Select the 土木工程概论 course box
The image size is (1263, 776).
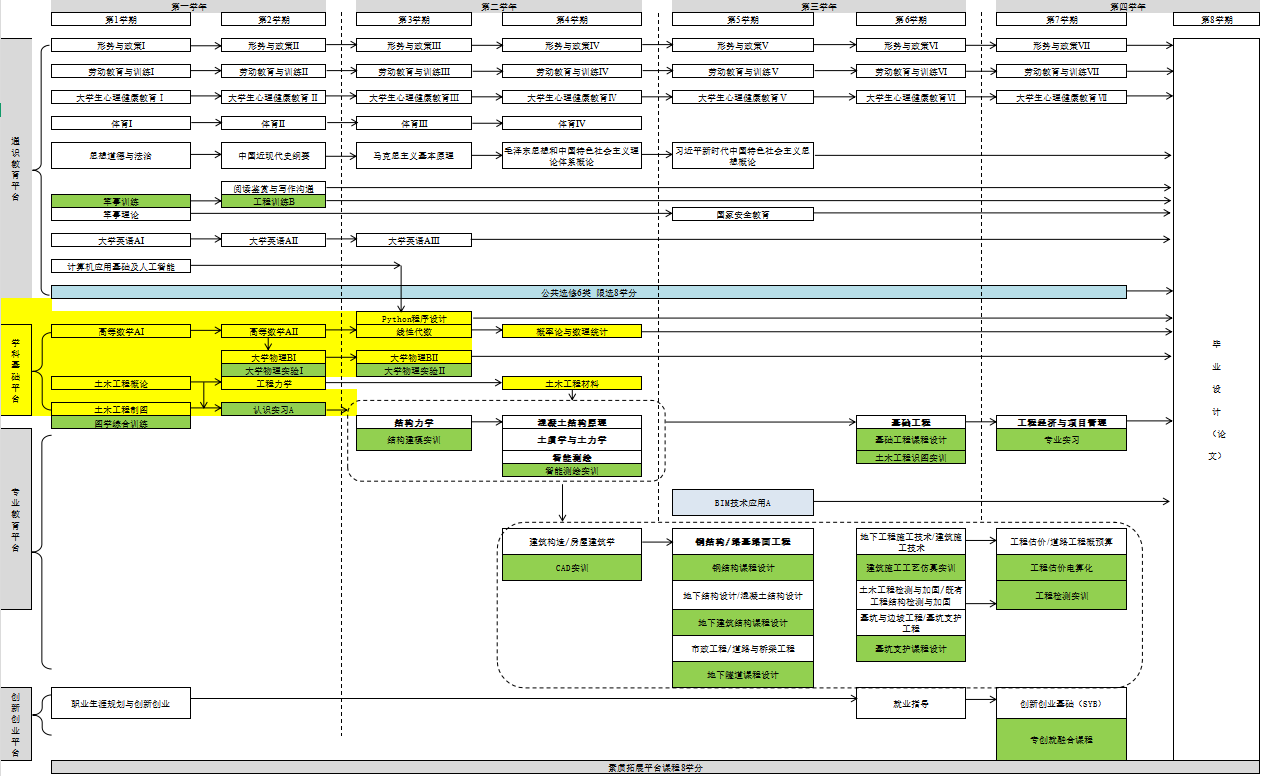click(x=120, y=383)
